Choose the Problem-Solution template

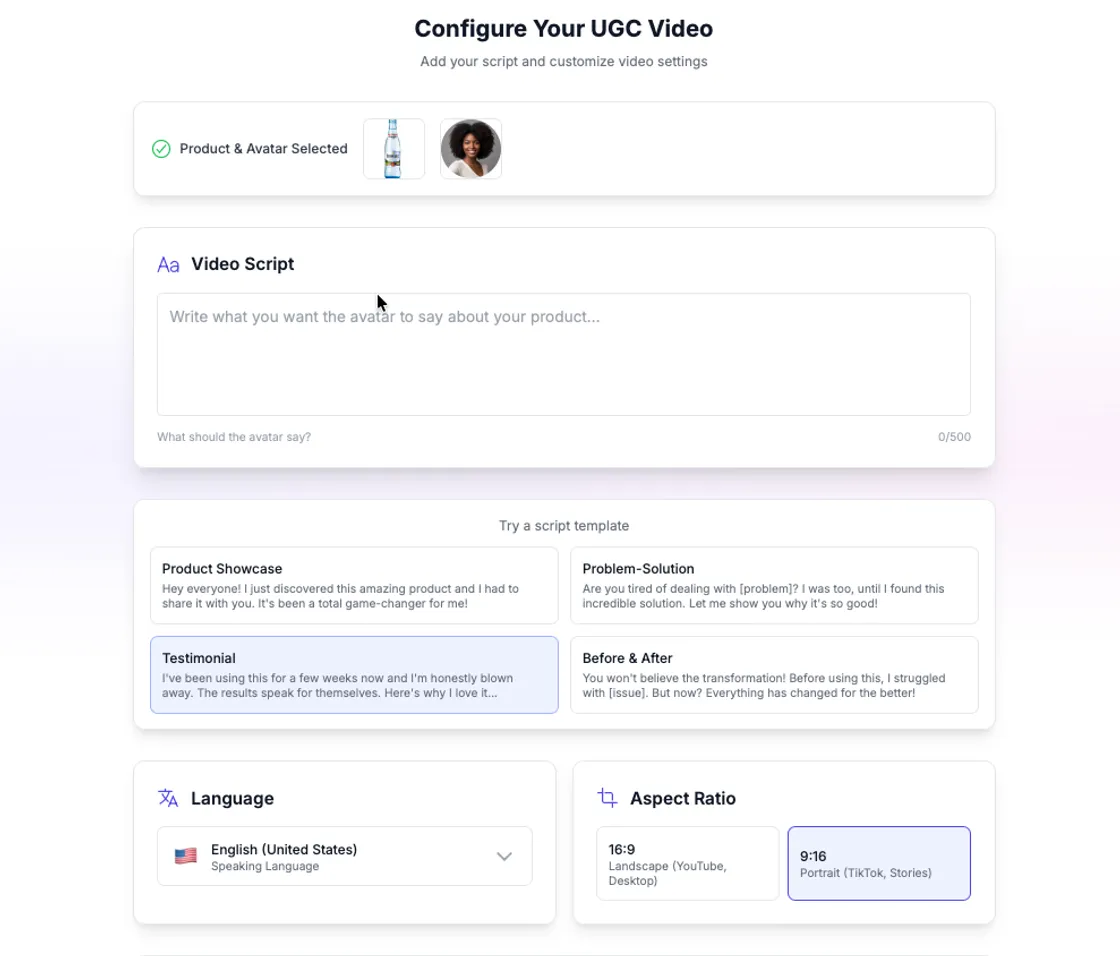[774, 585]
